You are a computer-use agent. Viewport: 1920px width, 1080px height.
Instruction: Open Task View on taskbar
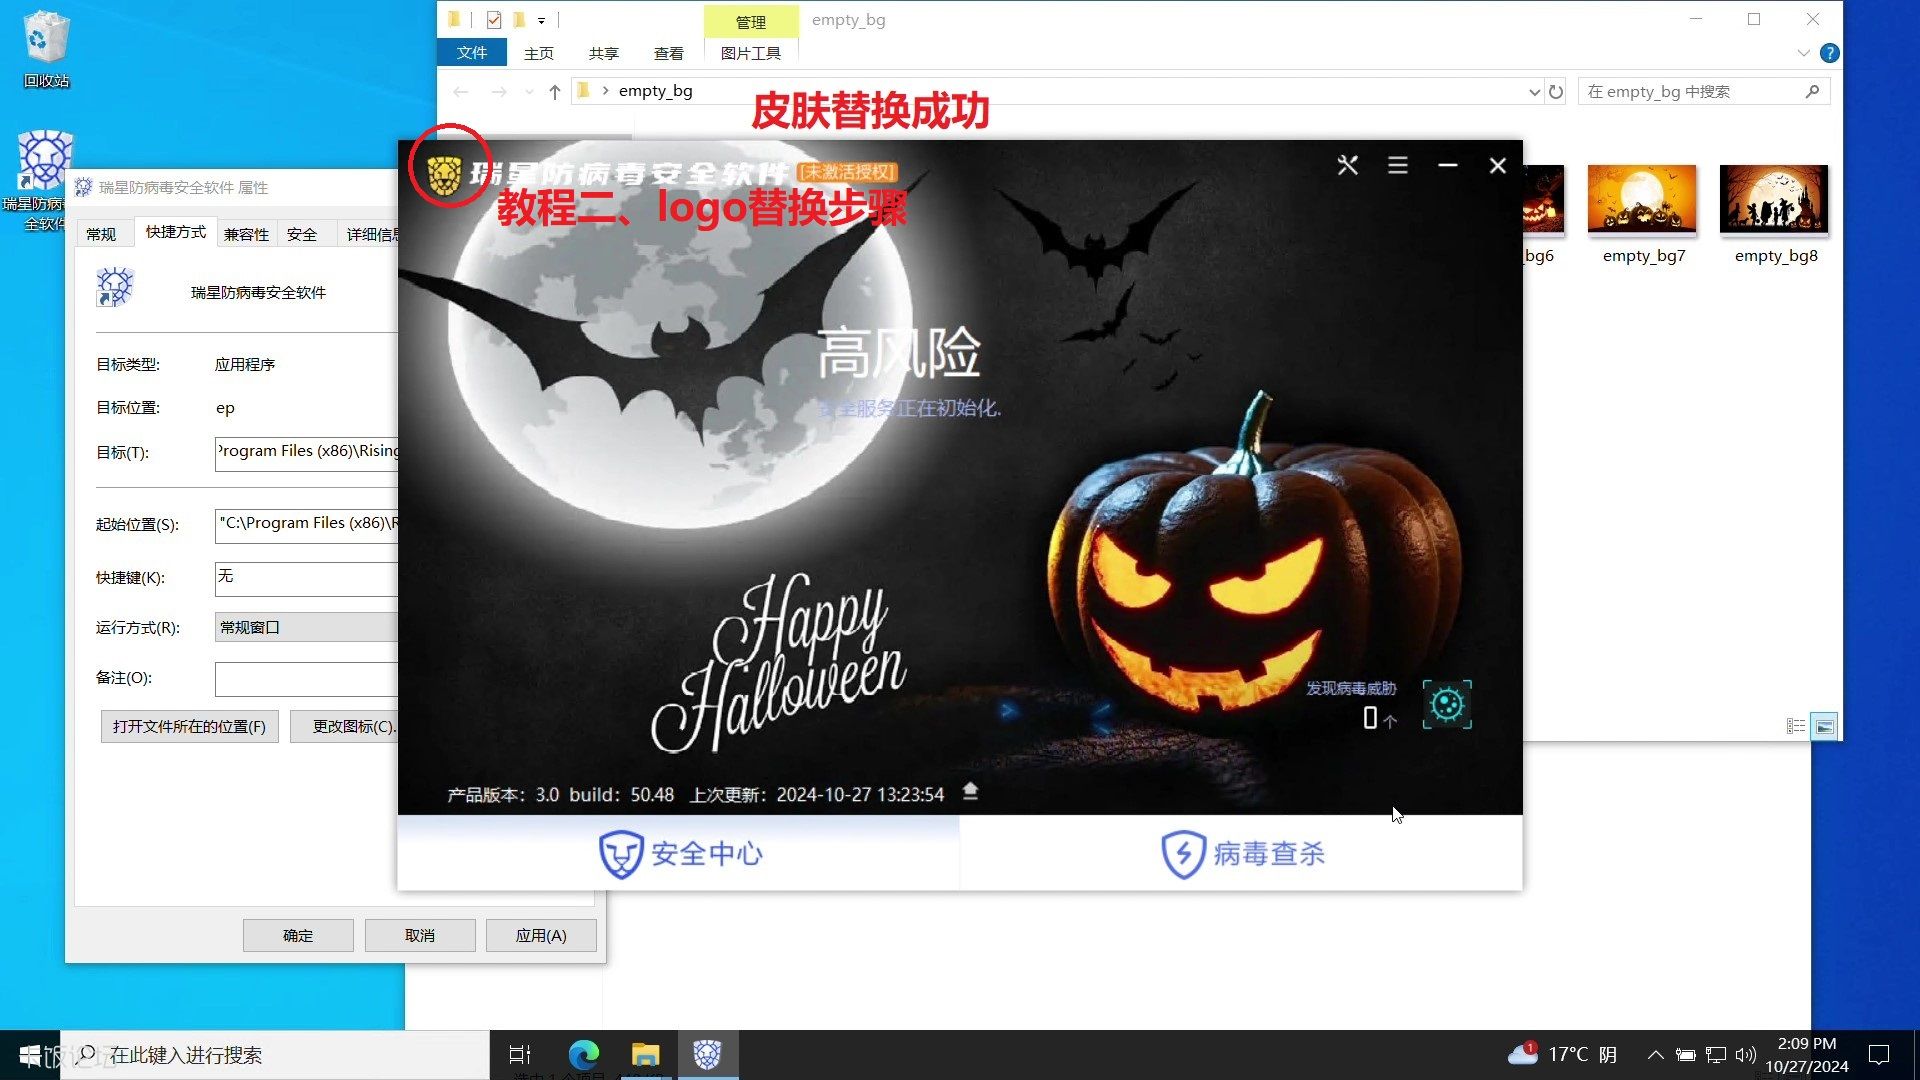click(520, 1054)
